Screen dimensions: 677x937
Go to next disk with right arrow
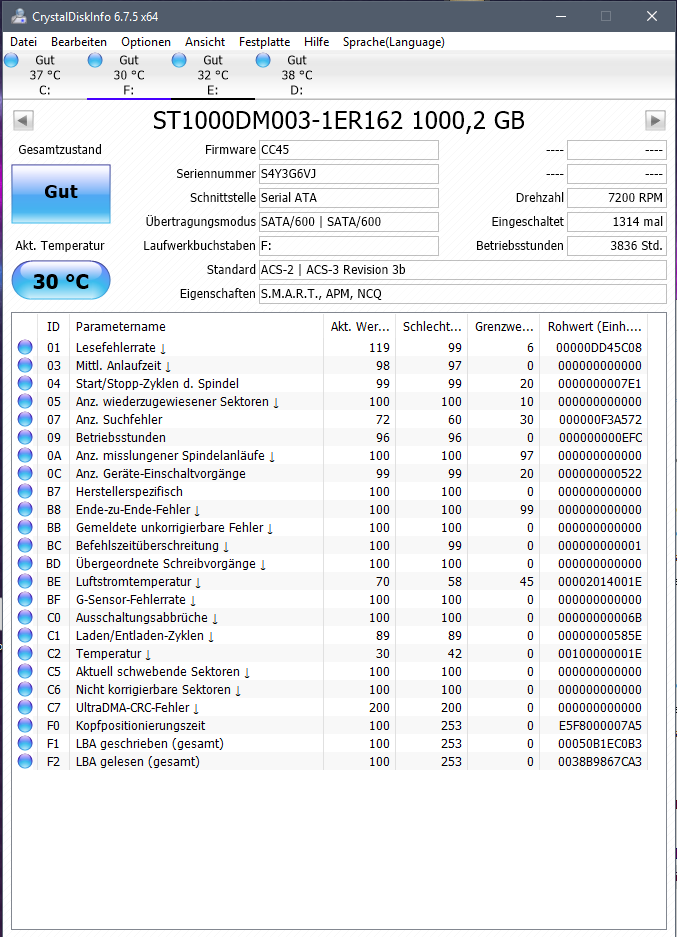(655, 120)
